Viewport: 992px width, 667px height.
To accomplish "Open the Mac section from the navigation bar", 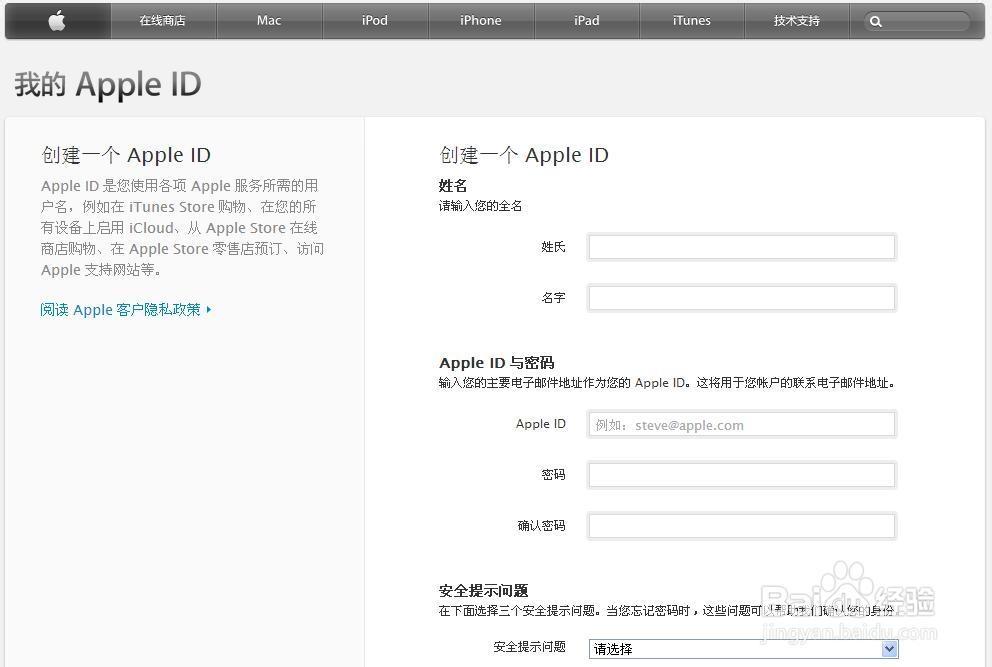I will click(268, 20).
